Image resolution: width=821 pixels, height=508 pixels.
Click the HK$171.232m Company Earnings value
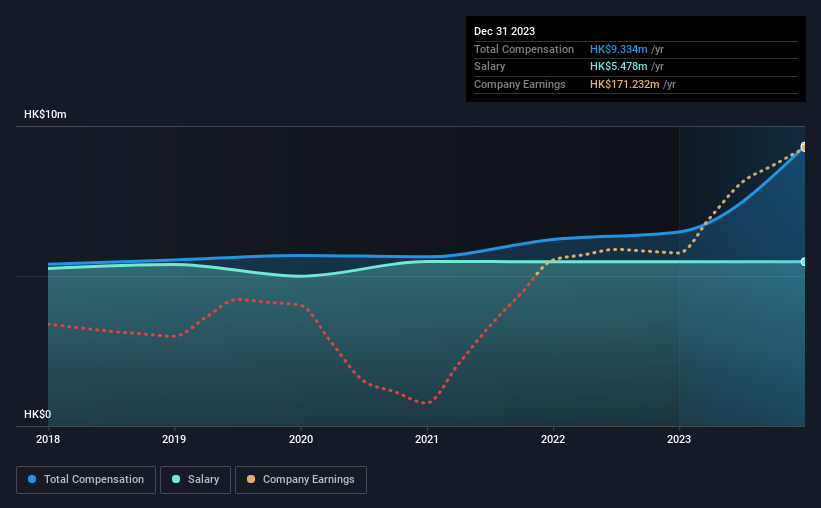(x=625, y=84)
